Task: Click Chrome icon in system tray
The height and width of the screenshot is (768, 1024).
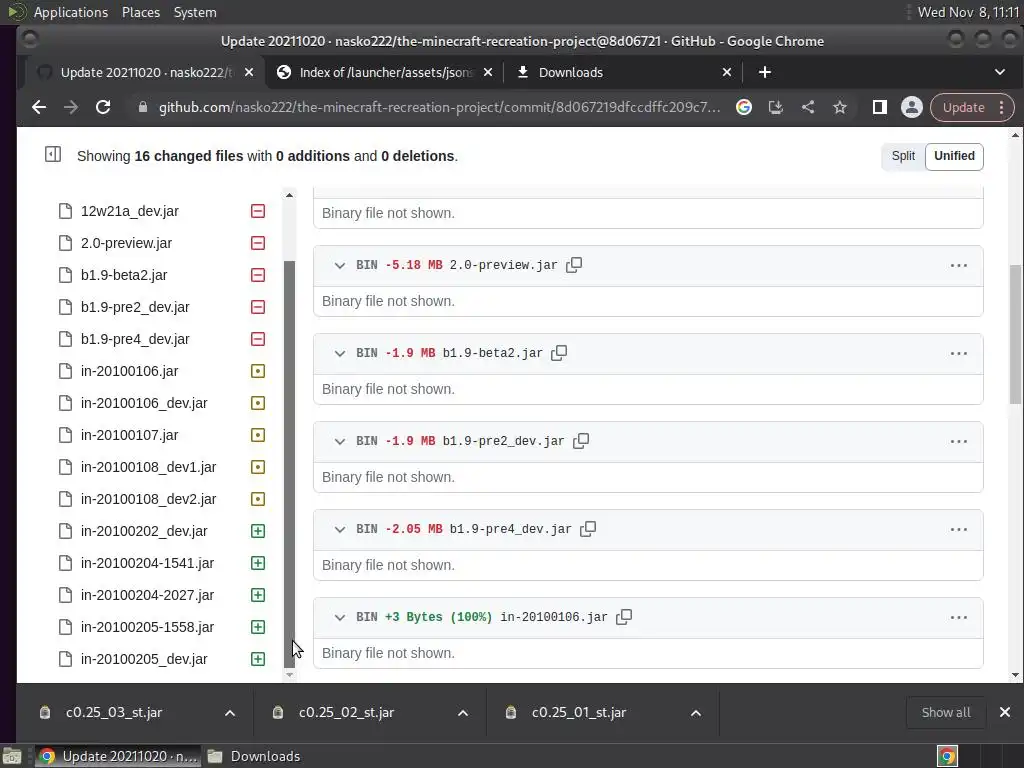Action: [x=947, y=756]
